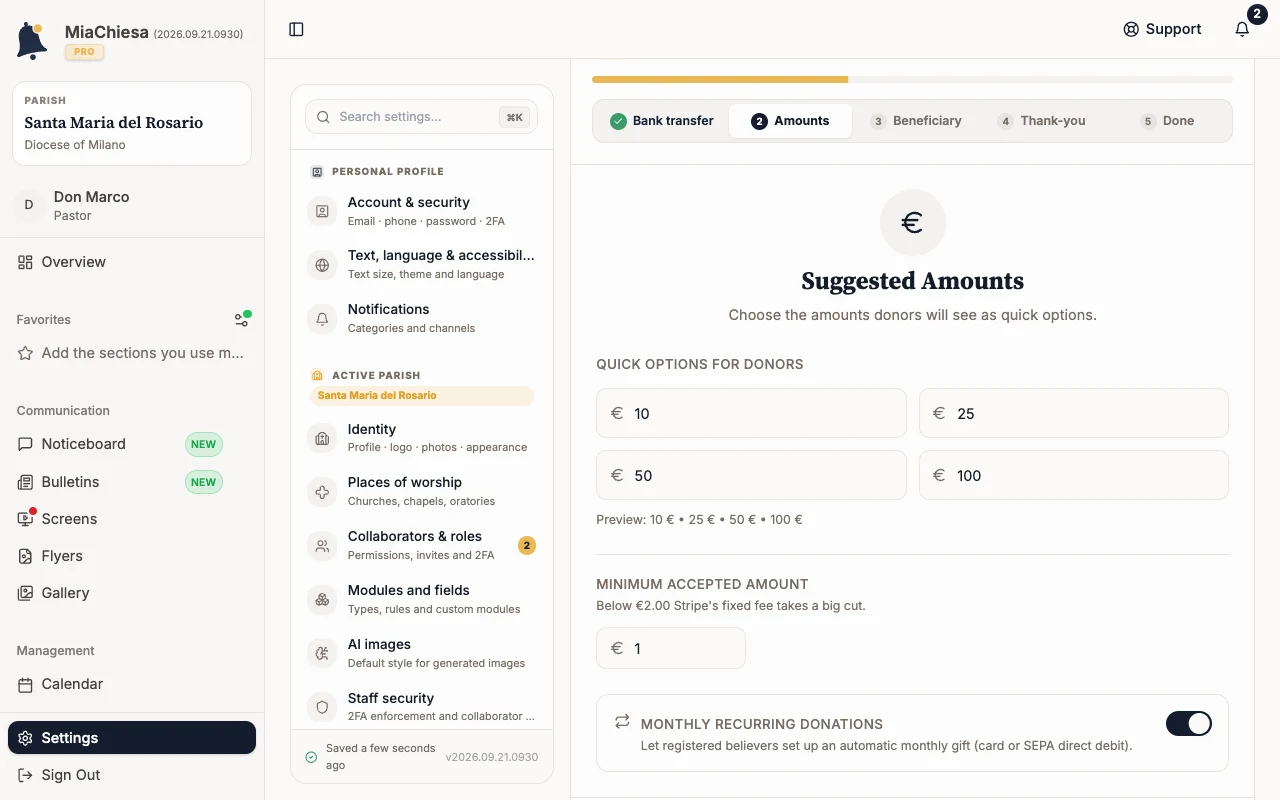Click the Gallery images icon

point(25,593)
